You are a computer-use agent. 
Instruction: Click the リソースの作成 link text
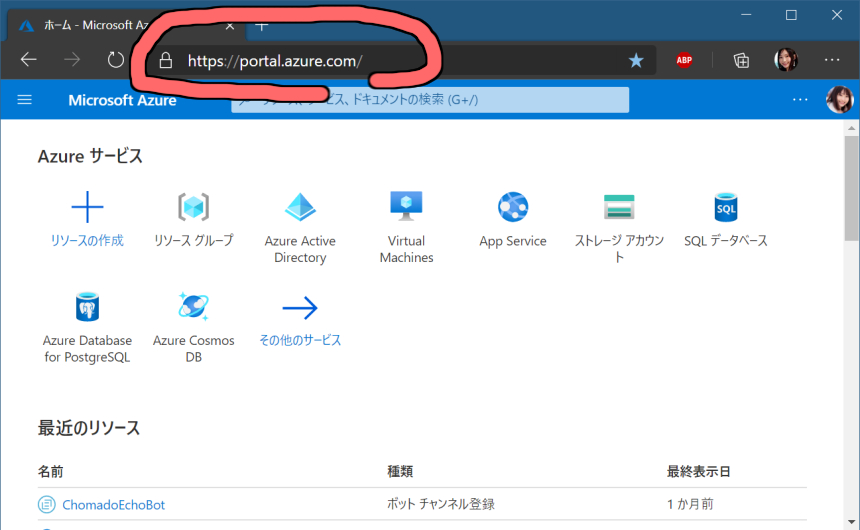pyautogui.click(x=87, y=240)
